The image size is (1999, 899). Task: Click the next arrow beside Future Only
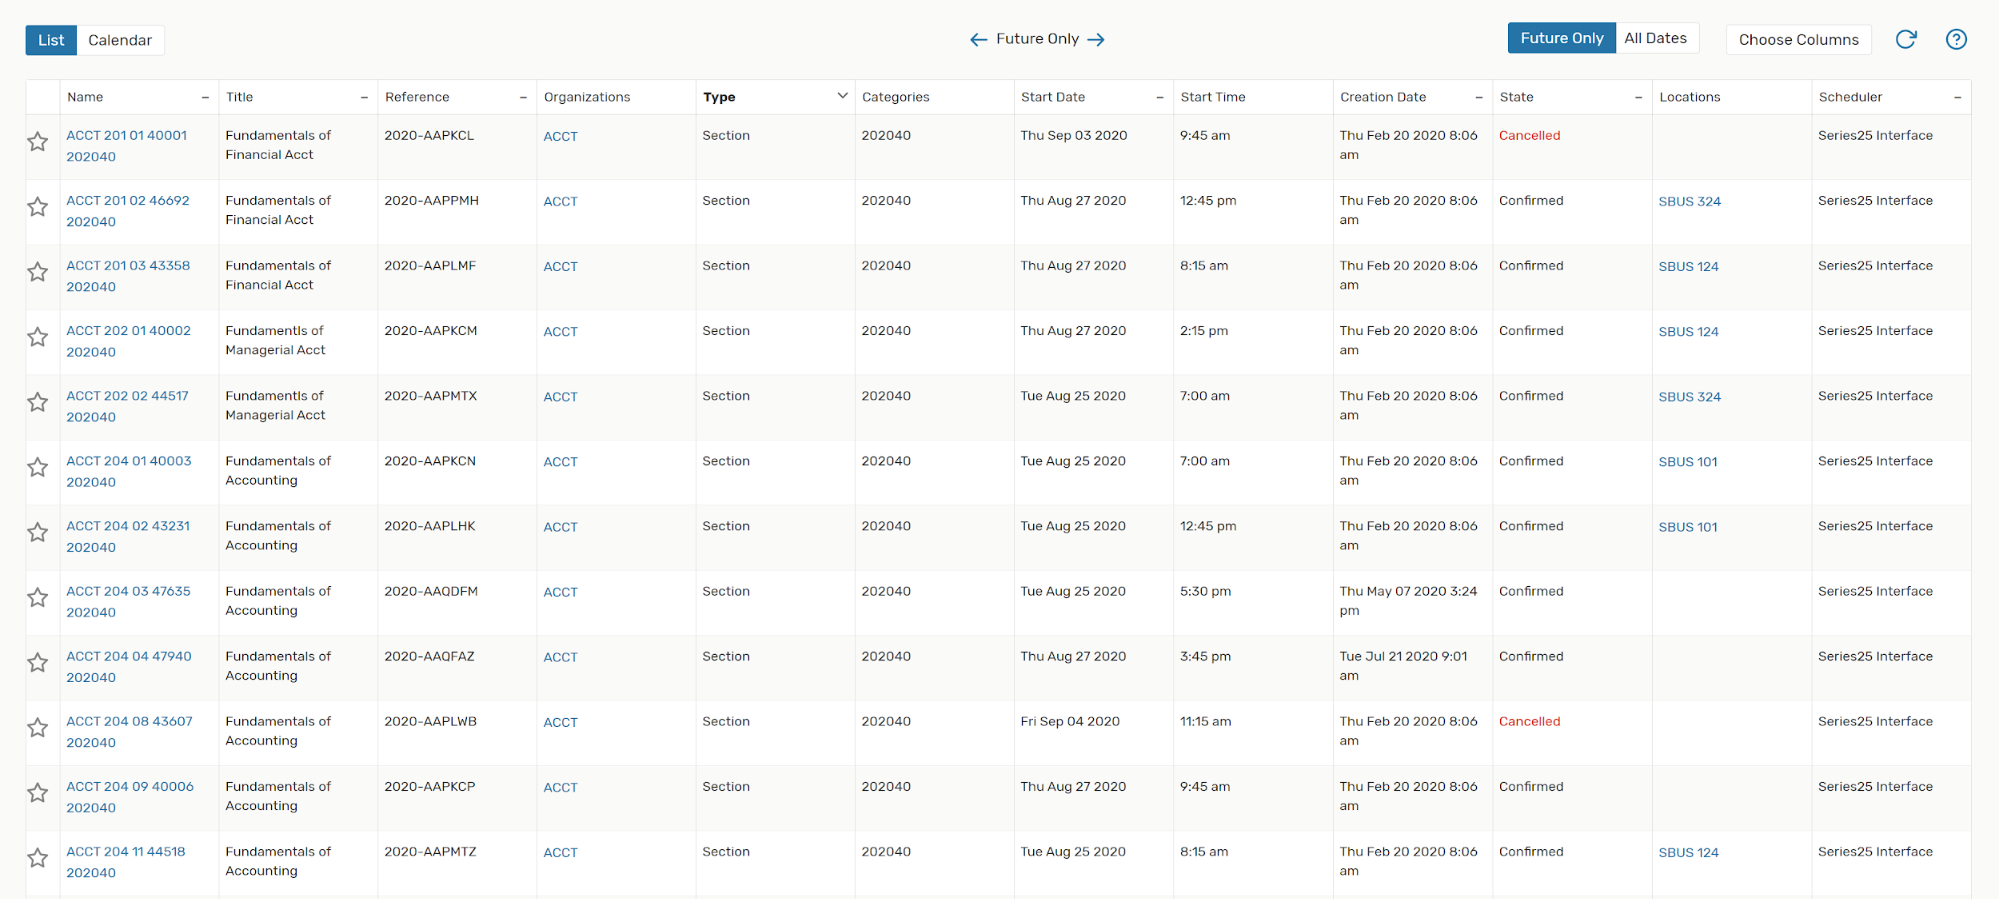pos(1096,40)
